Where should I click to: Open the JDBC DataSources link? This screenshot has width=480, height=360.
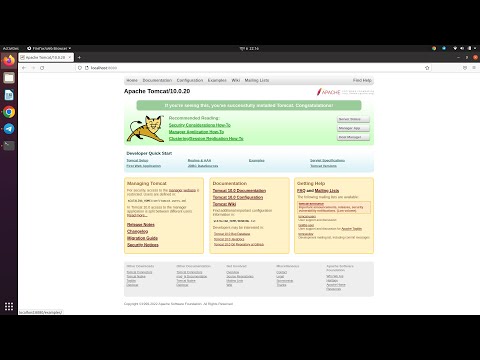click(203, 166)
